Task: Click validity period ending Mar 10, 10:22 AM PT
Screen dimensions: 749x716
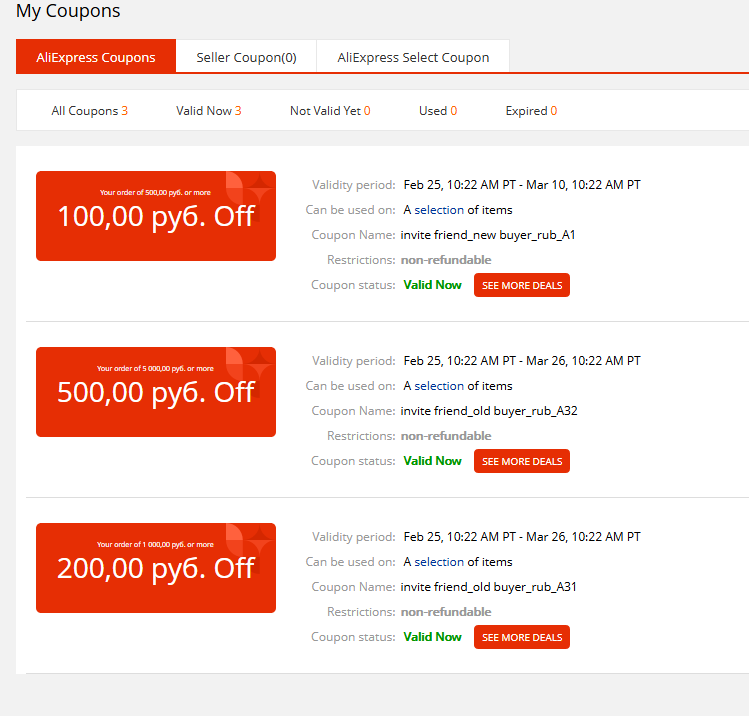Action: (x=522, y=185)
